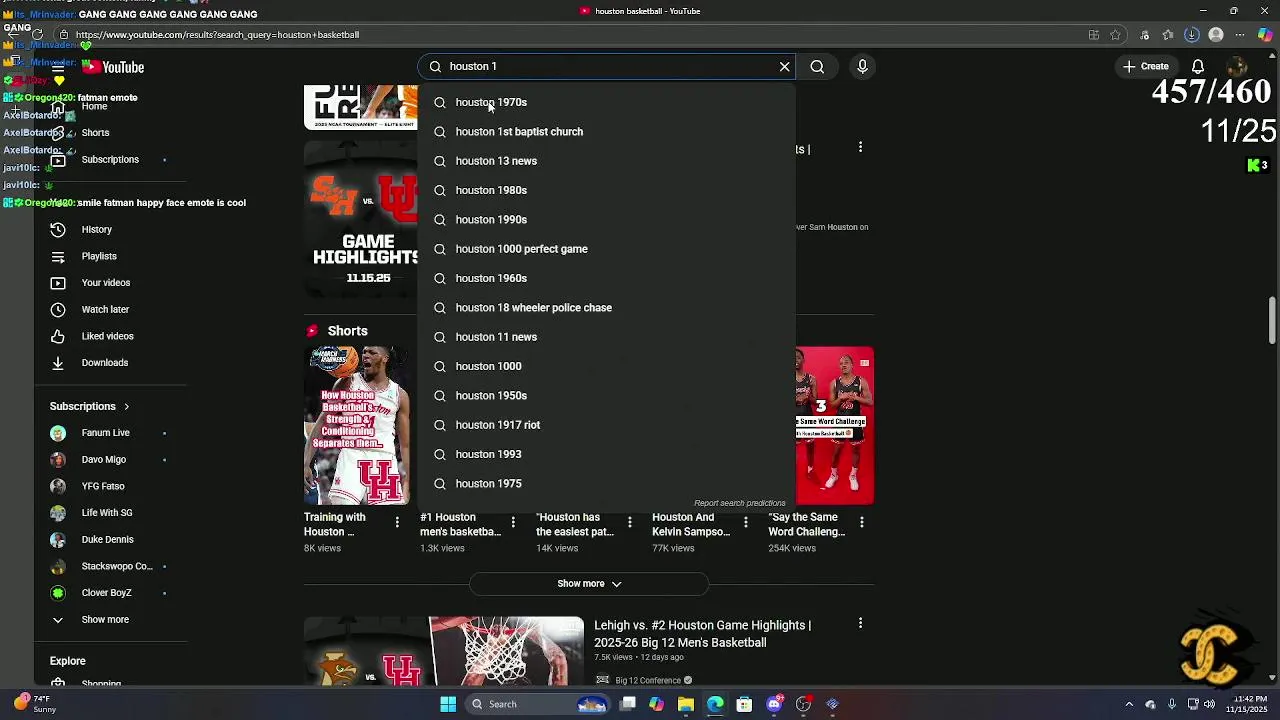Select suggestion houston 13 news
The image size is (1280, 720).
pos(606,161)
